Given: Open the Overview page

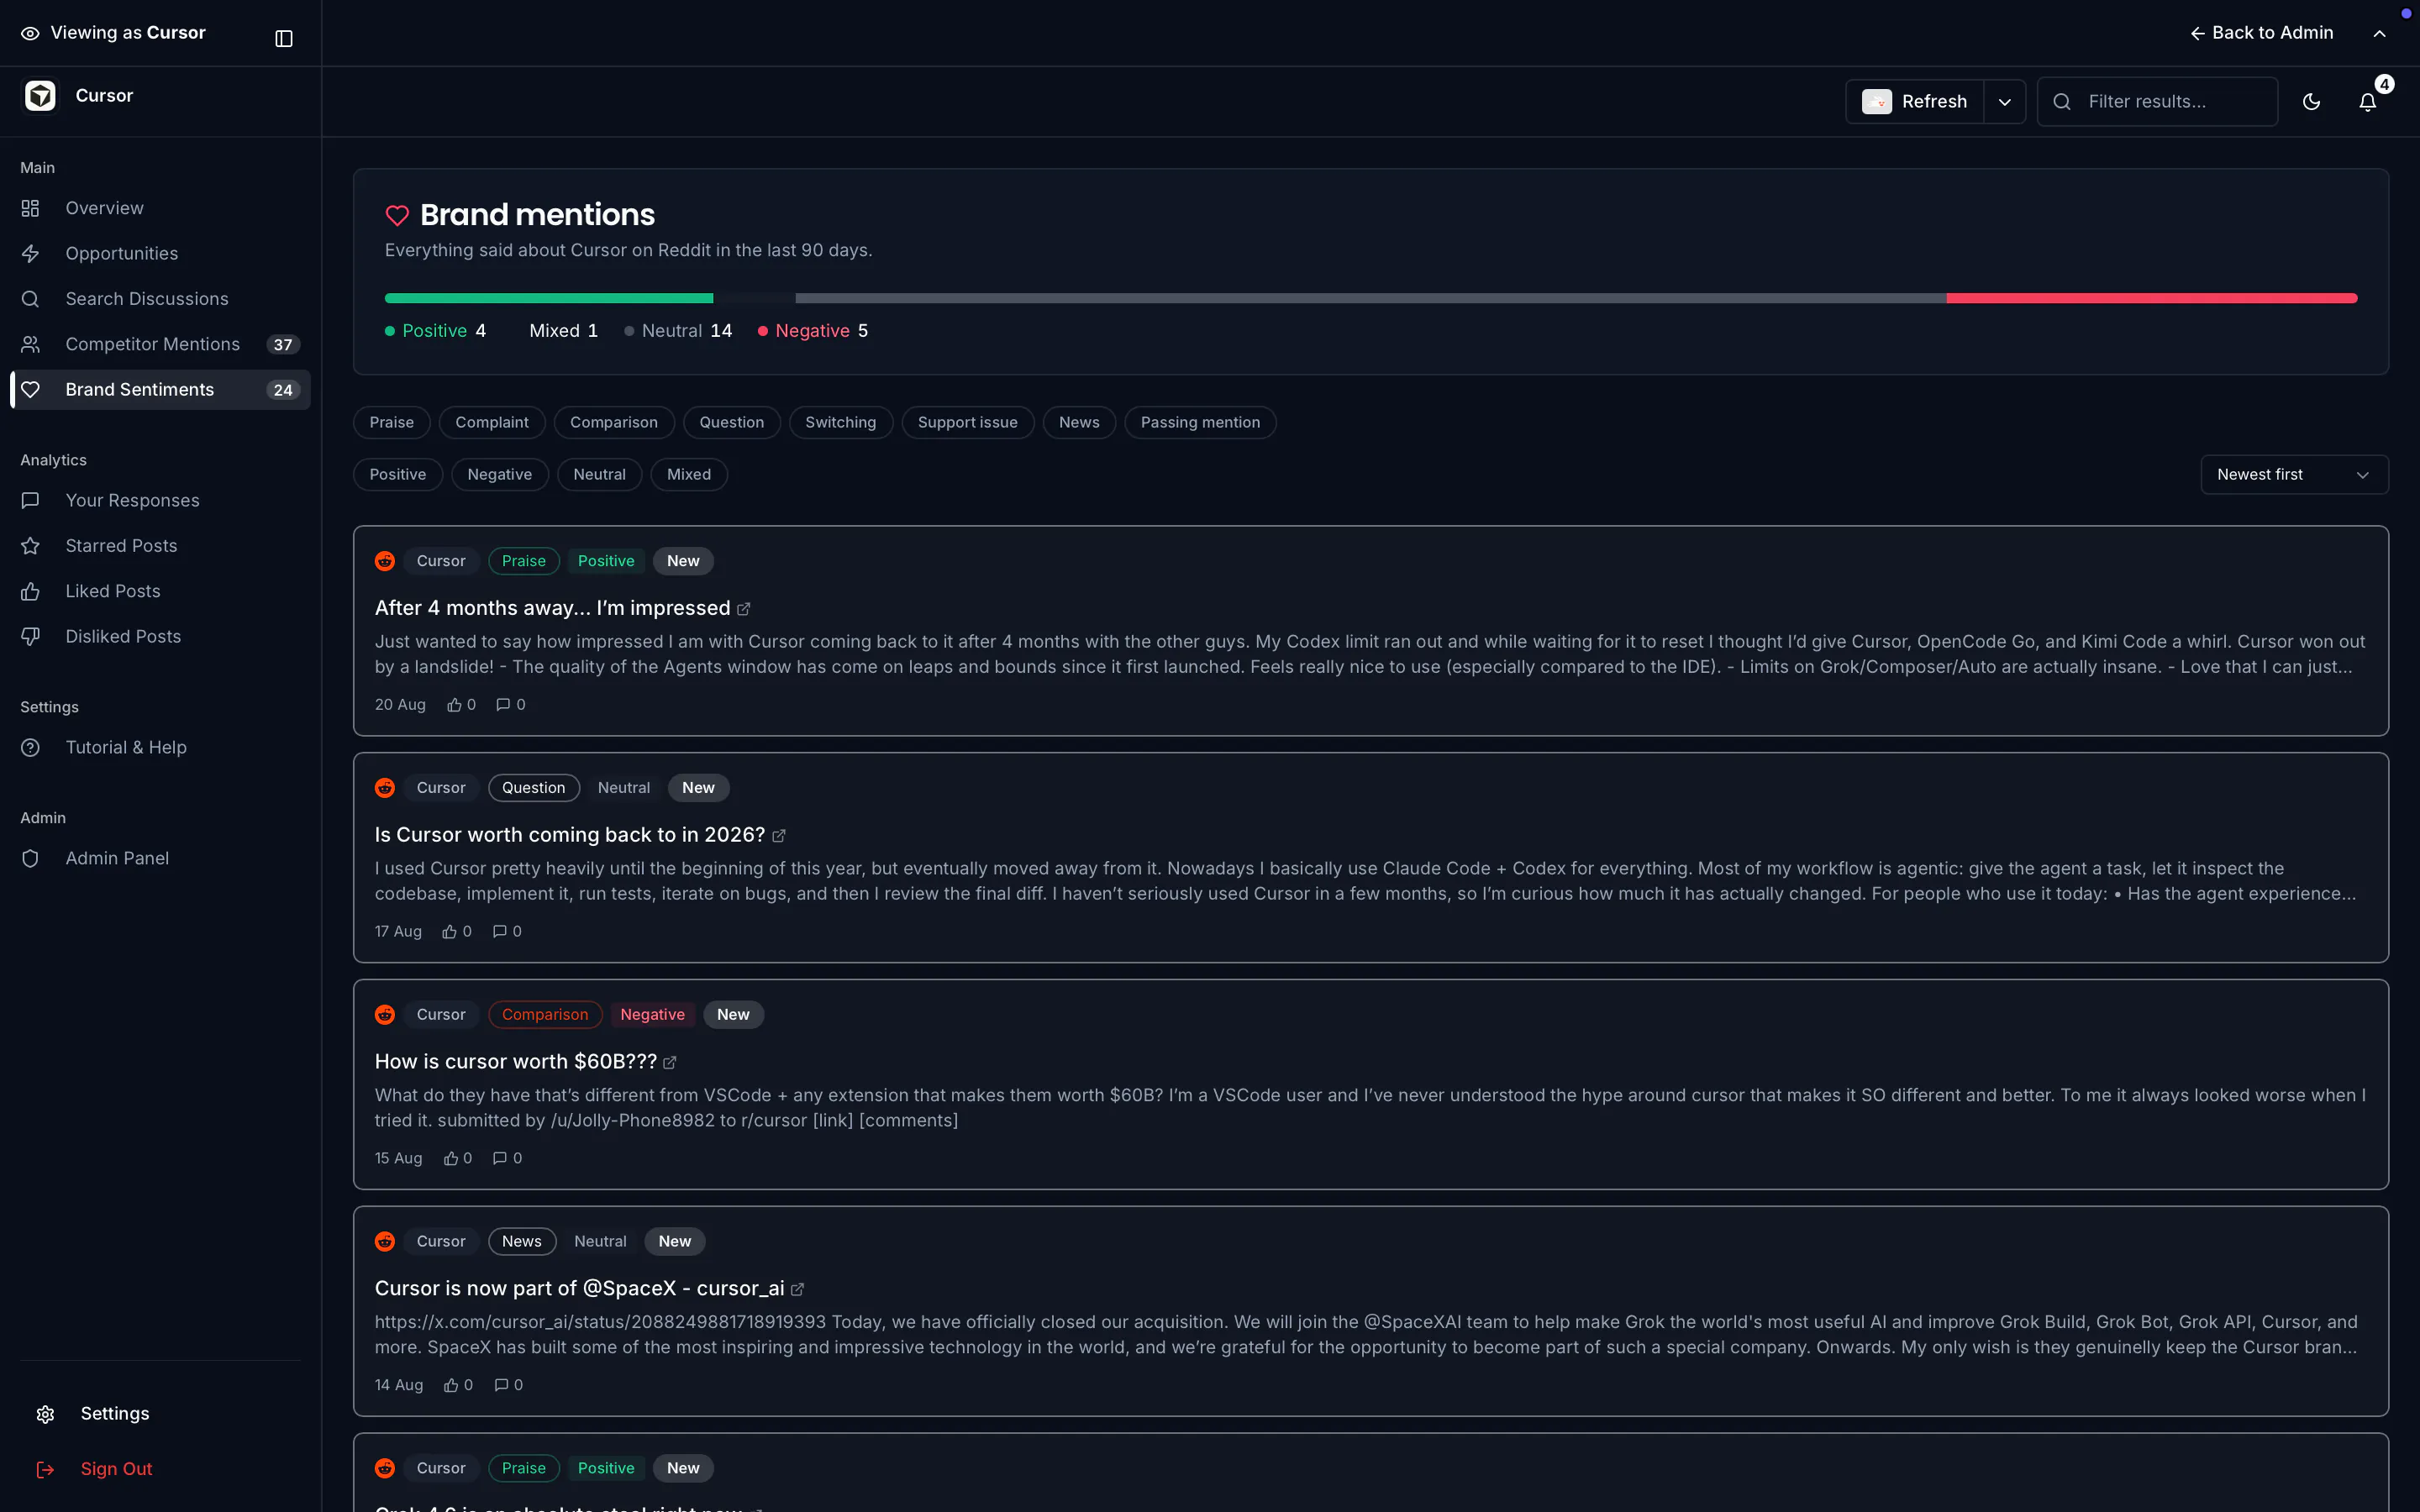Looking at the screenshot, I should 160,208.
